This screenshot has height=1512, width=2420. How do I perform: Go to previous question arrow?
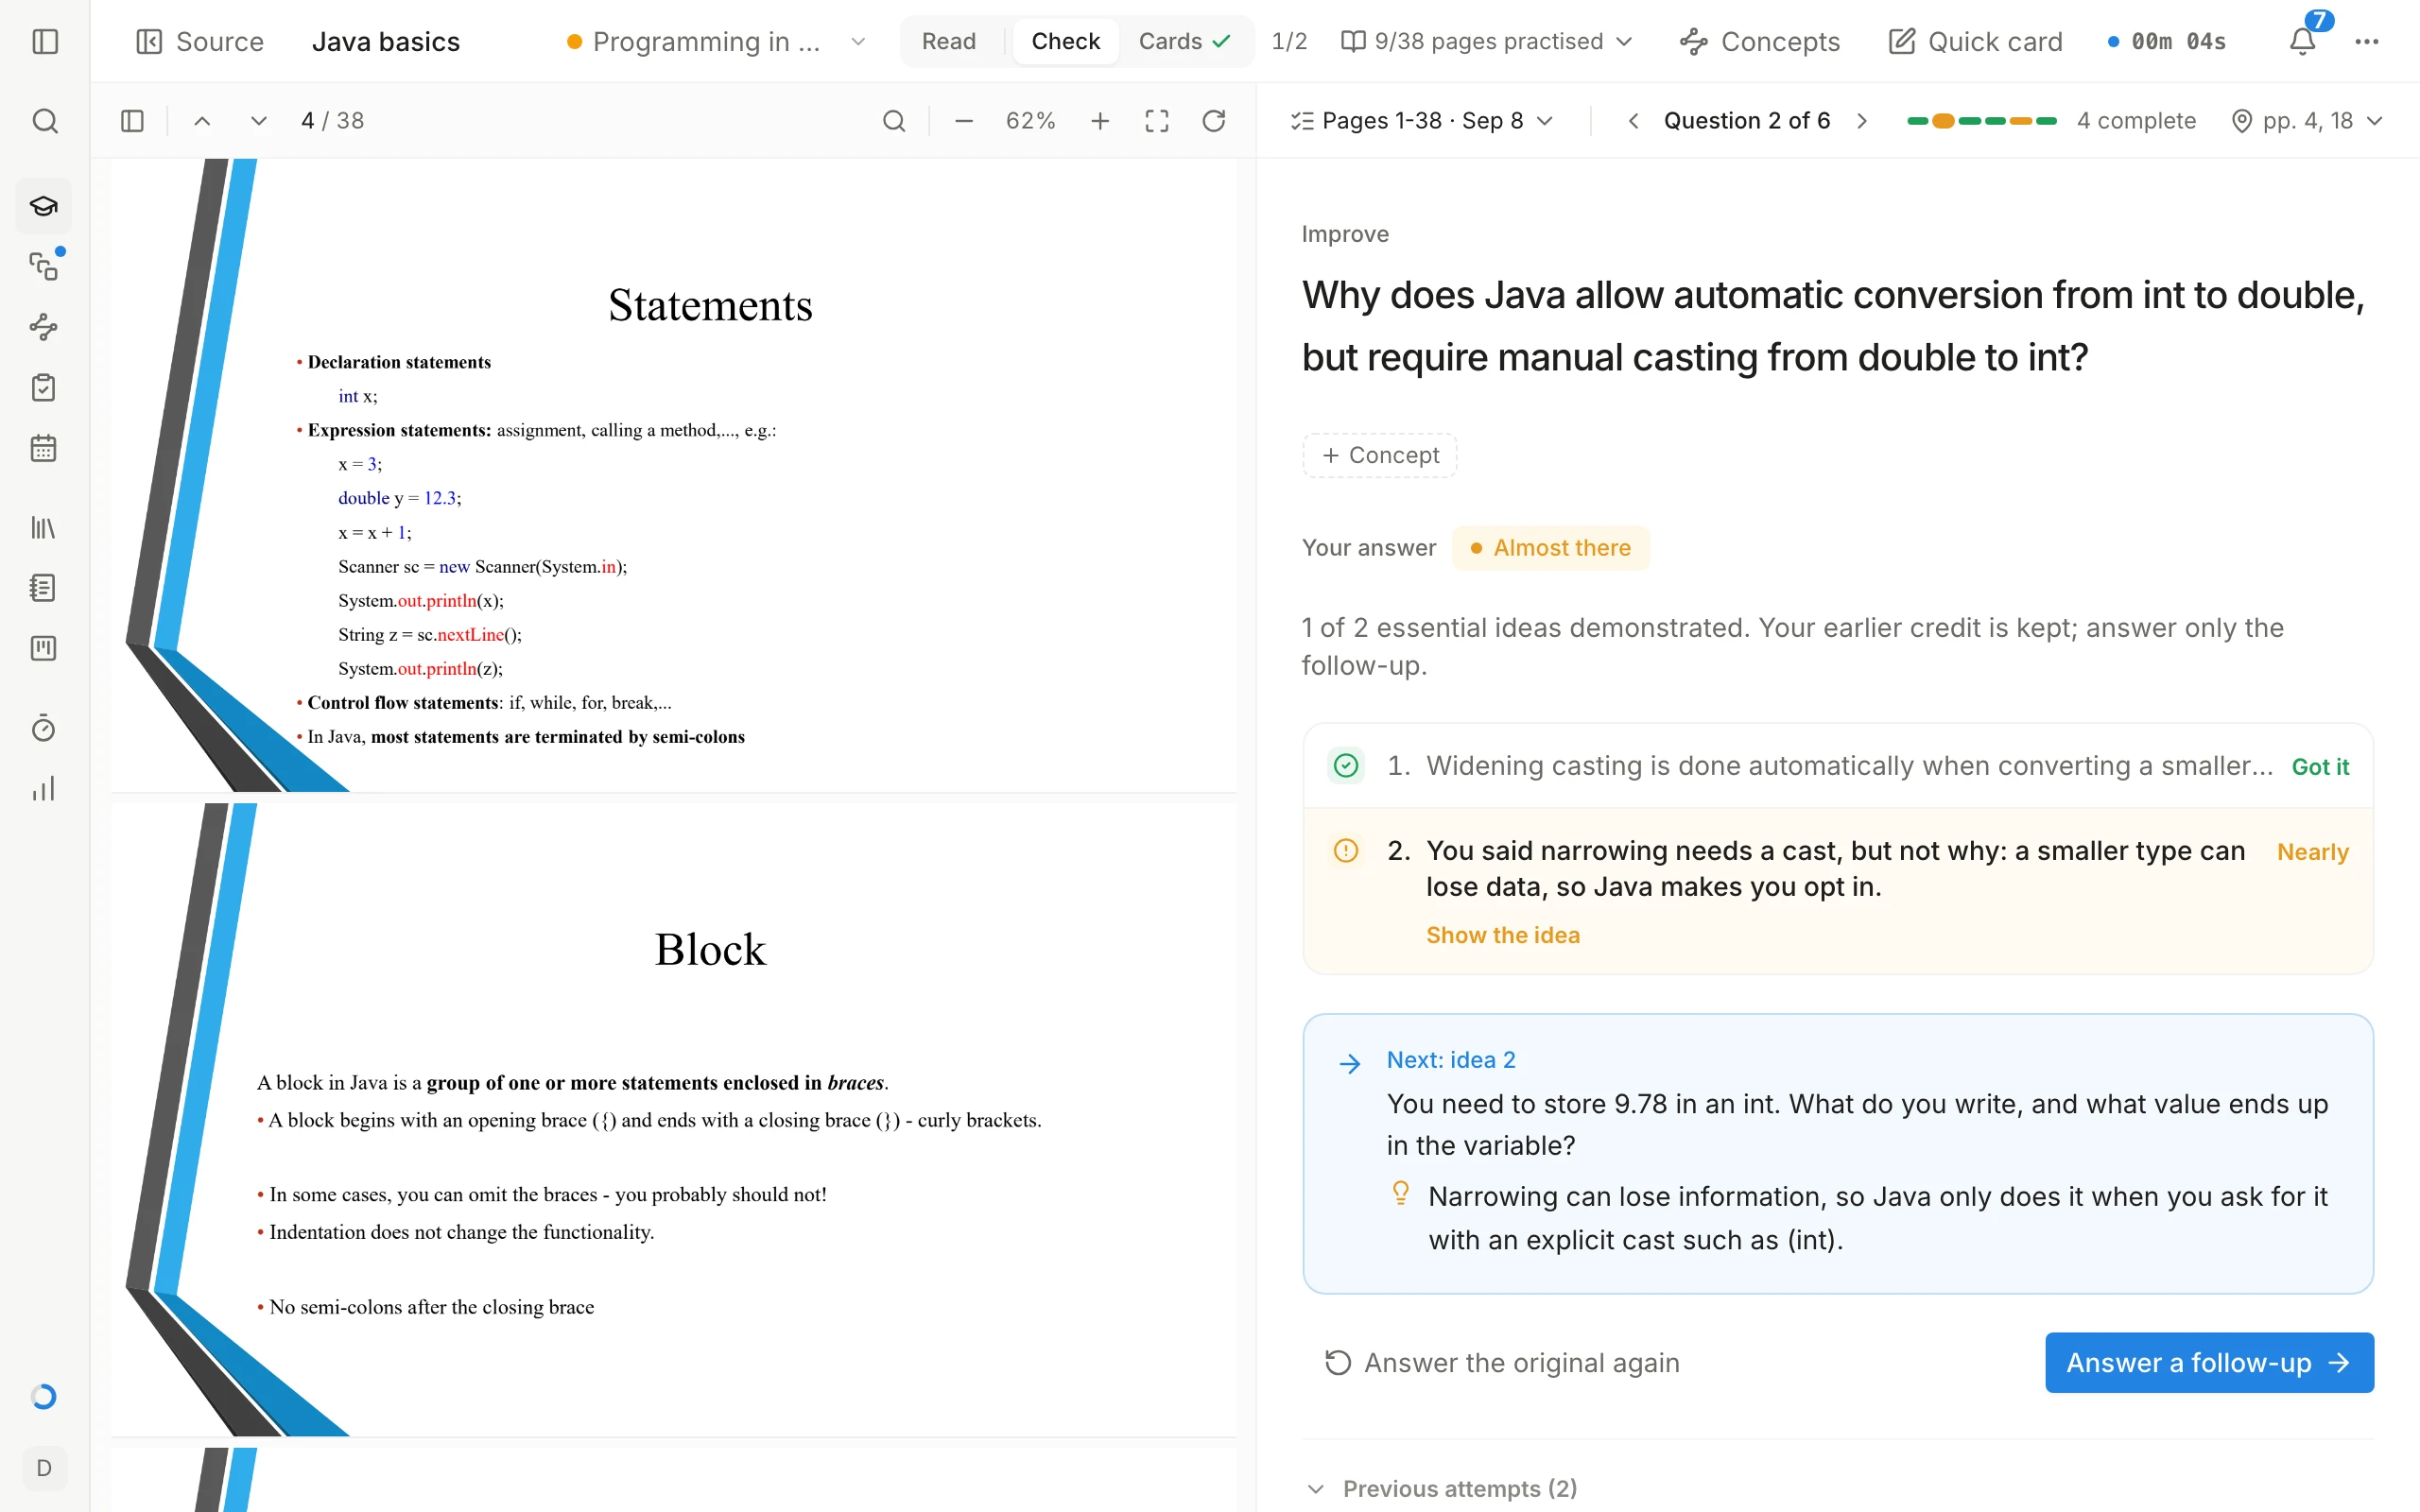(1633, 121)
